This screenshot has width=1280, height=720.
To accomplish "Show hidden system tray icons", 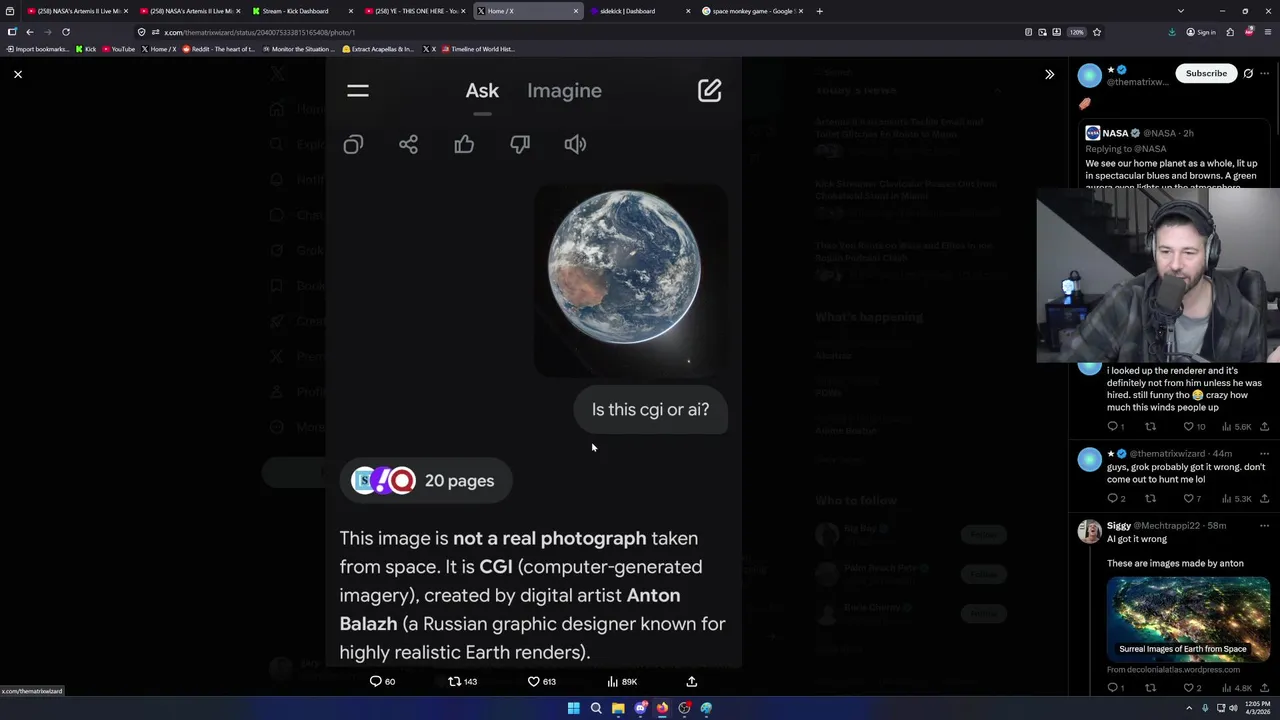I will 1191,708.
